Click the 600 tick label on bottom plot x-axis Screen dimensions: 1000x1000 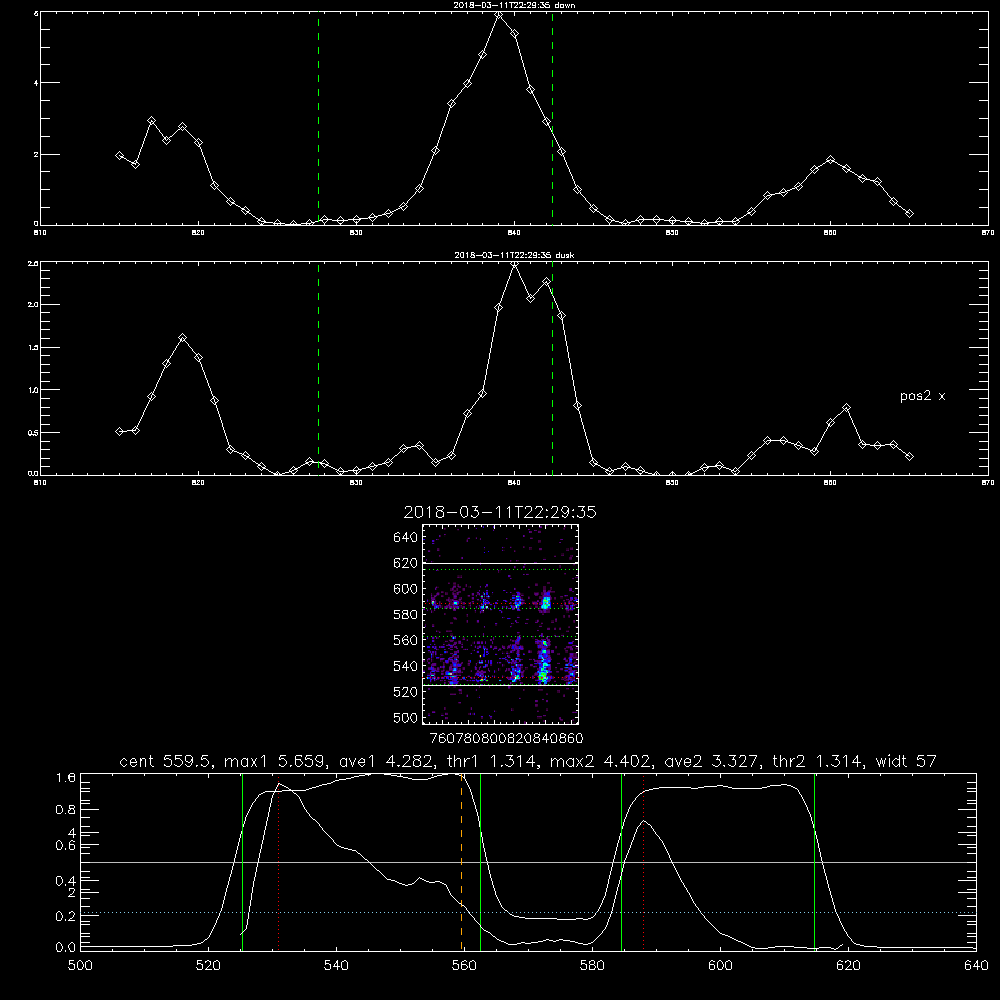pyautogui.click(x=721, y=966)
